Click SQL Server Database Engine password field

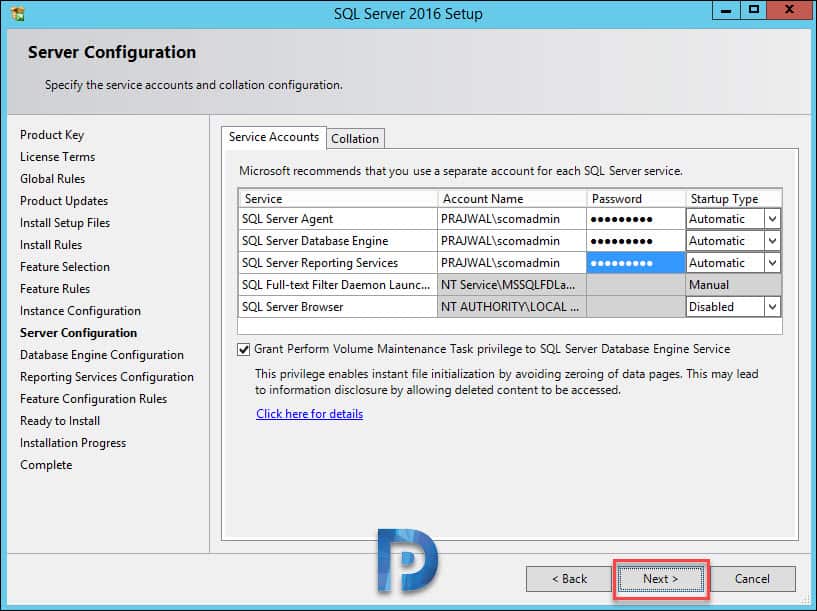click(x=636, y=241)
